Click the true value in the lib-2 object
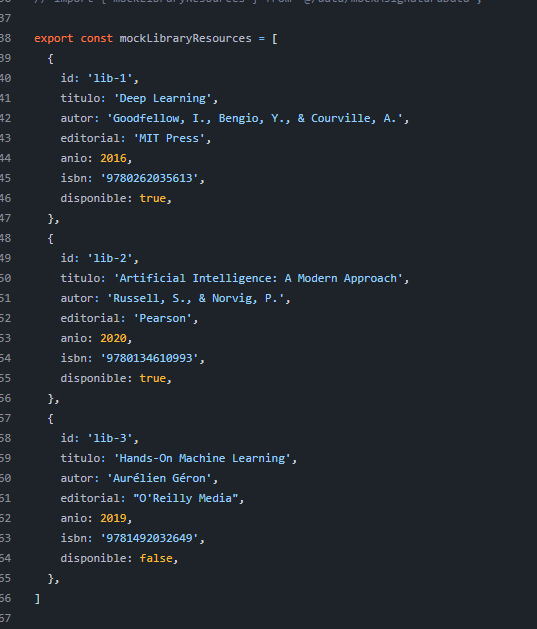Screen dimensions: 537x629 coord(153,378)
